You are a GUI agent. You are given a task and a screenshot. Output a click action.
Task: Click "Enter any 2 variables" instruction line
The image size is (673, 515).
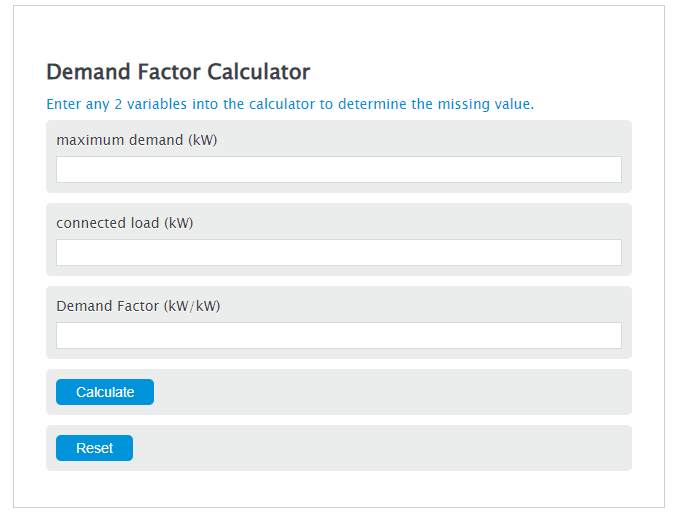(290, 104)
